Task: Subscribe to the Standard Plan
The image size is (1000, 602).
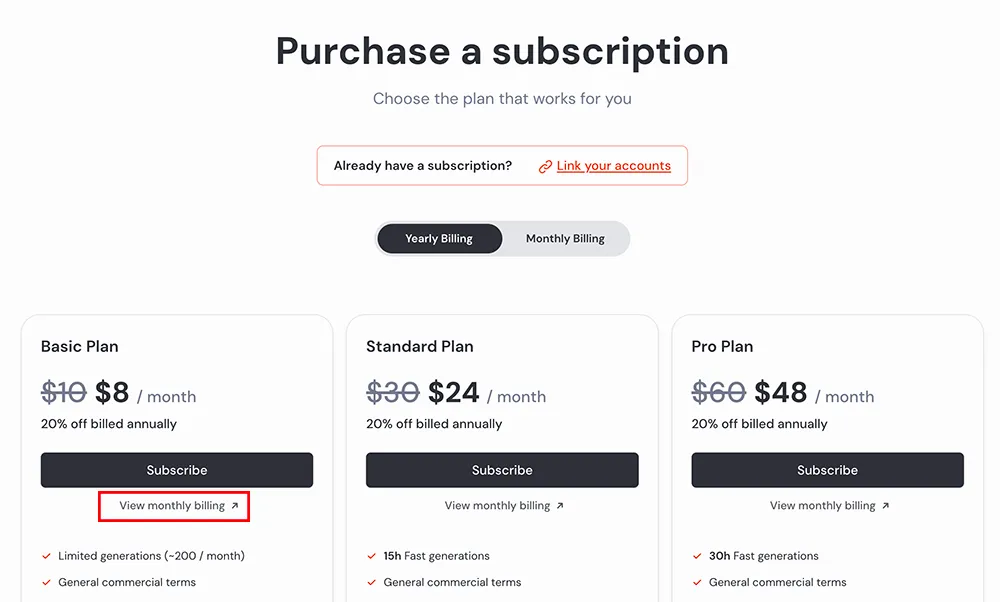Action: (x=502, y=470)
